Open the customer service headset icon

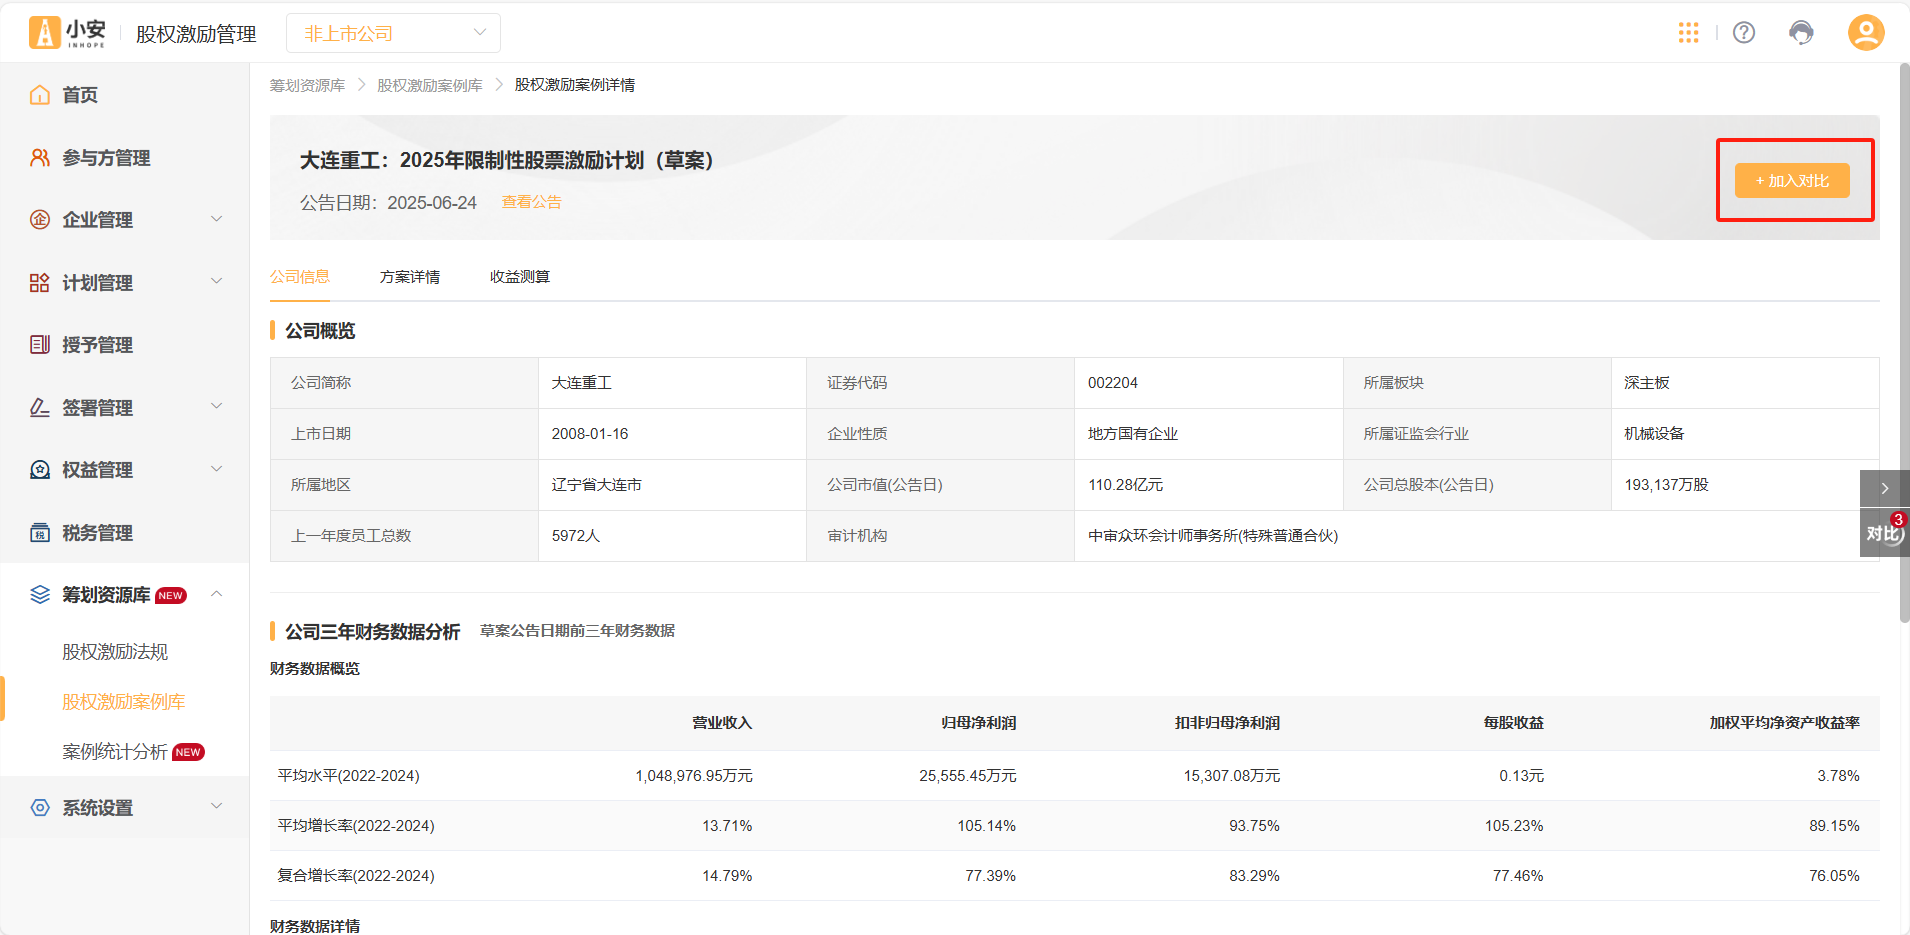pos(1801,33)
